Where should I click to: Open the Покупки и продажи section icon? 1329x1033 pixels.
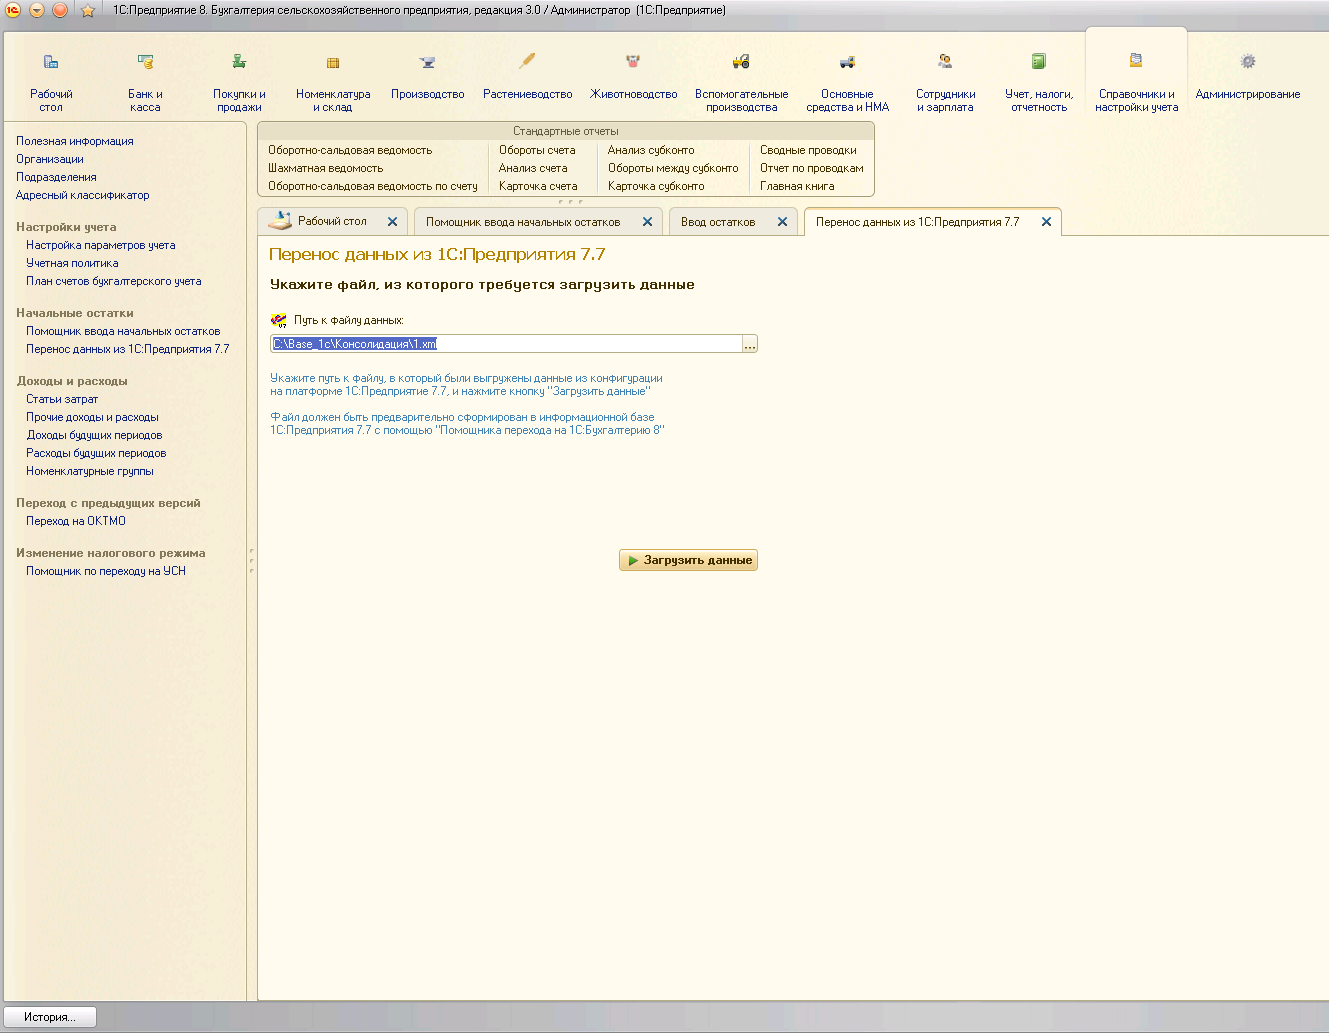(239, 62)
